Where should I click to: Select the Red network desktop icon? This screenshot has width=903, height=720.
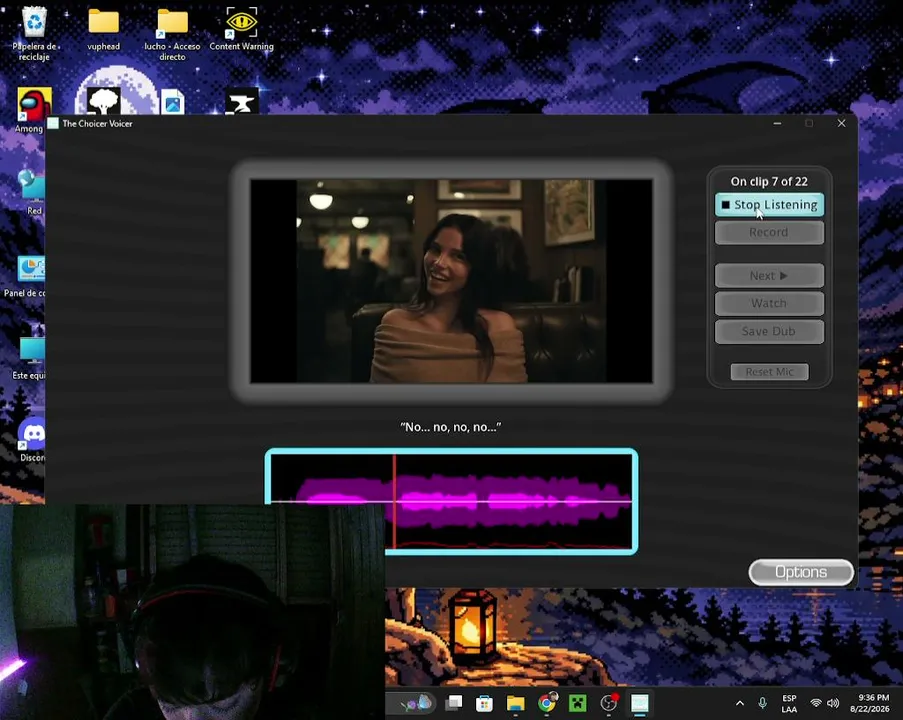(x=32, y=193)
